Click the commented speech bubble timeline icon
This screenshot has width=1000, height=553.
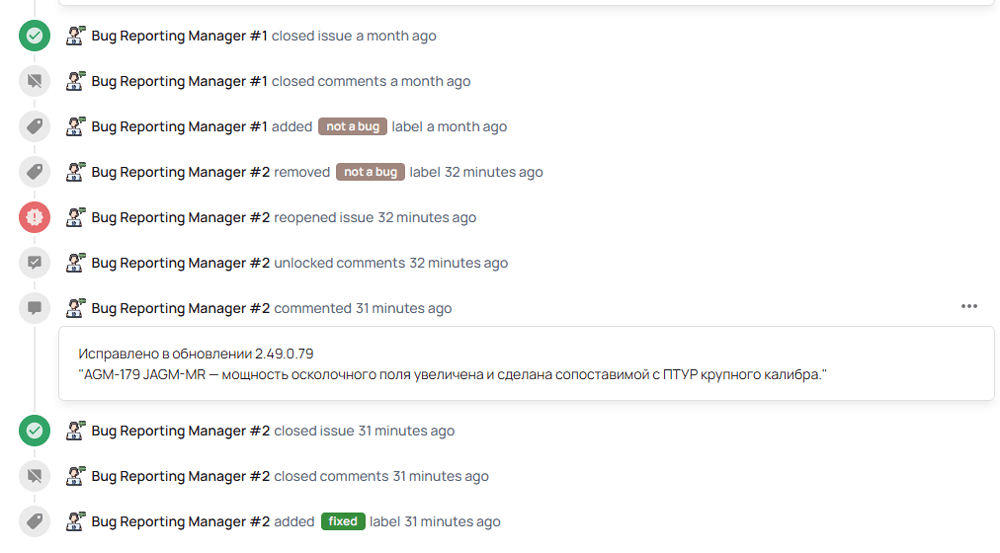click(x=34, y=308)
